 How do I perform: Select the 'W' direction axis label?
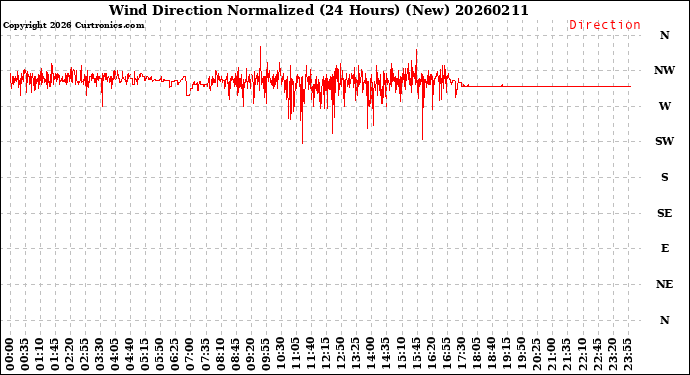pos(664,106)
